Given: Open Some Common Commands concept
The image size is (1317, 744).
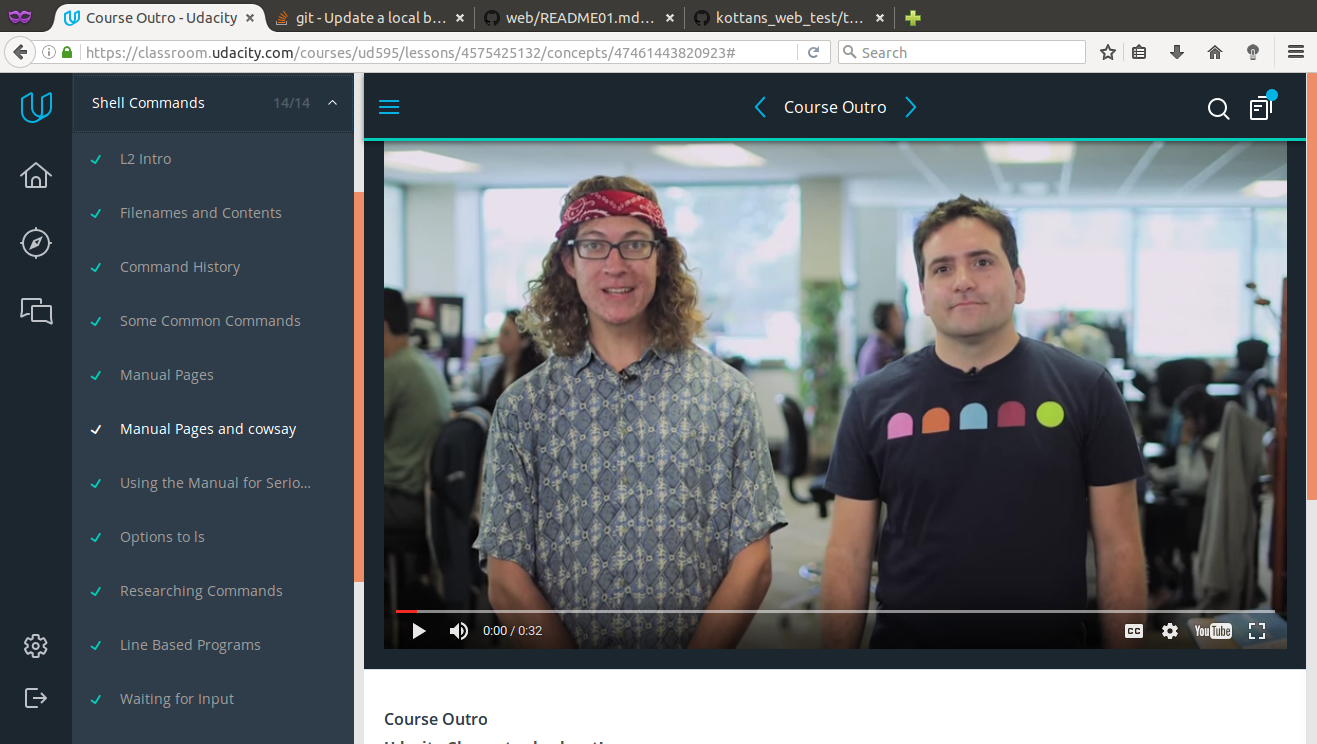Looking at the screenshot, I should 210,321.
